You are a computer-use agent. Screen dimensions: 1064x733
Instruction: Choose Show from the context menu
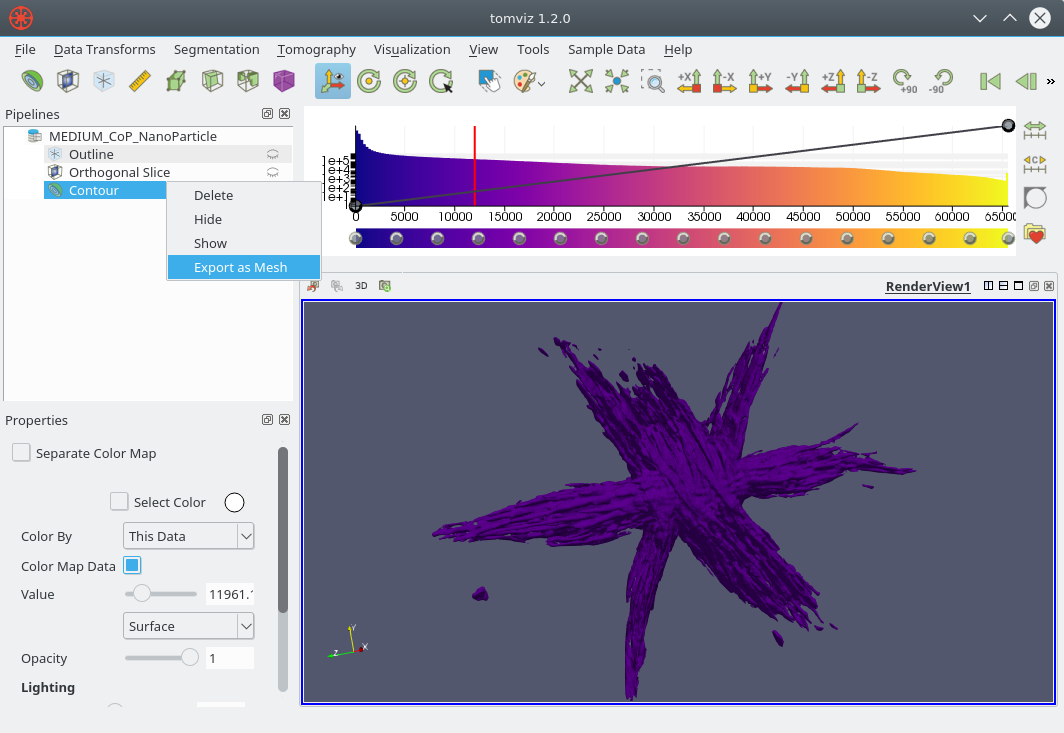pos(244,243)
